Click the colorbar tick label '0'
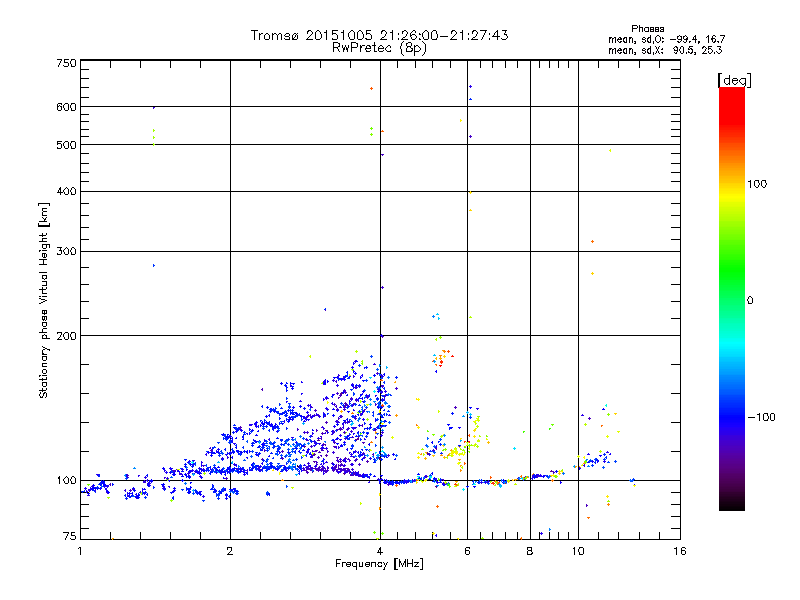Image resolution: width=800 pixels, height=600 pixels. [x=750, y=301]
